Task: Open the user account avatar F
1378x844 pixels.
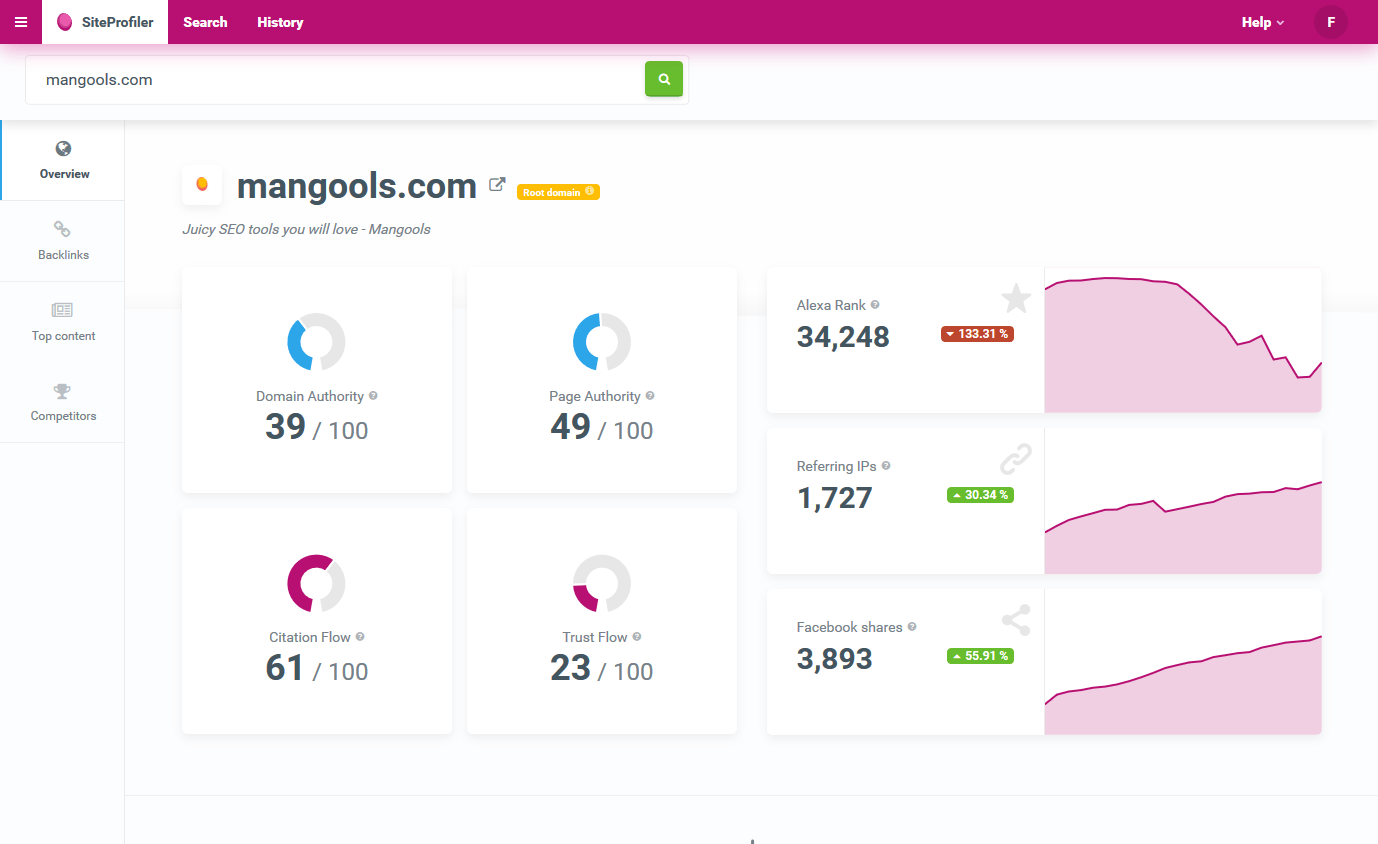Action: pyautogui.click(x=1331, y=22)
